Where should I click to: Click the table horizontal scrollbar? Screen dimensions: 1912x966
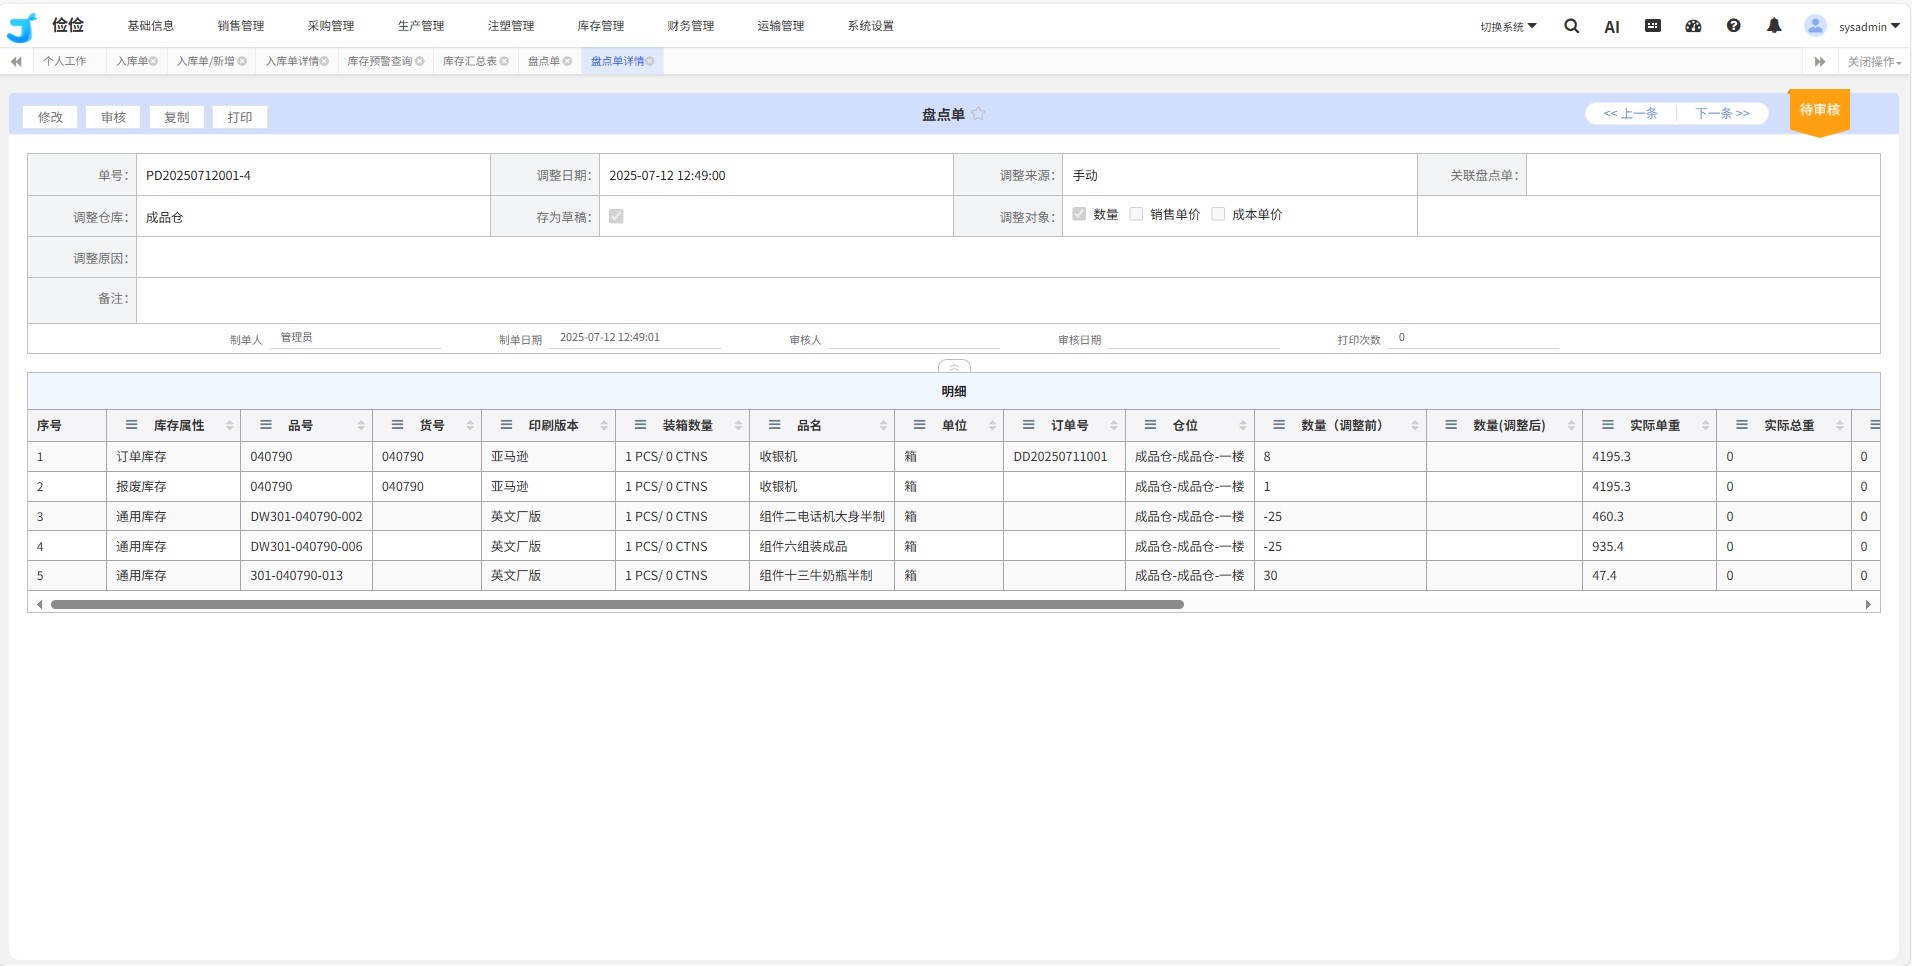617,604
